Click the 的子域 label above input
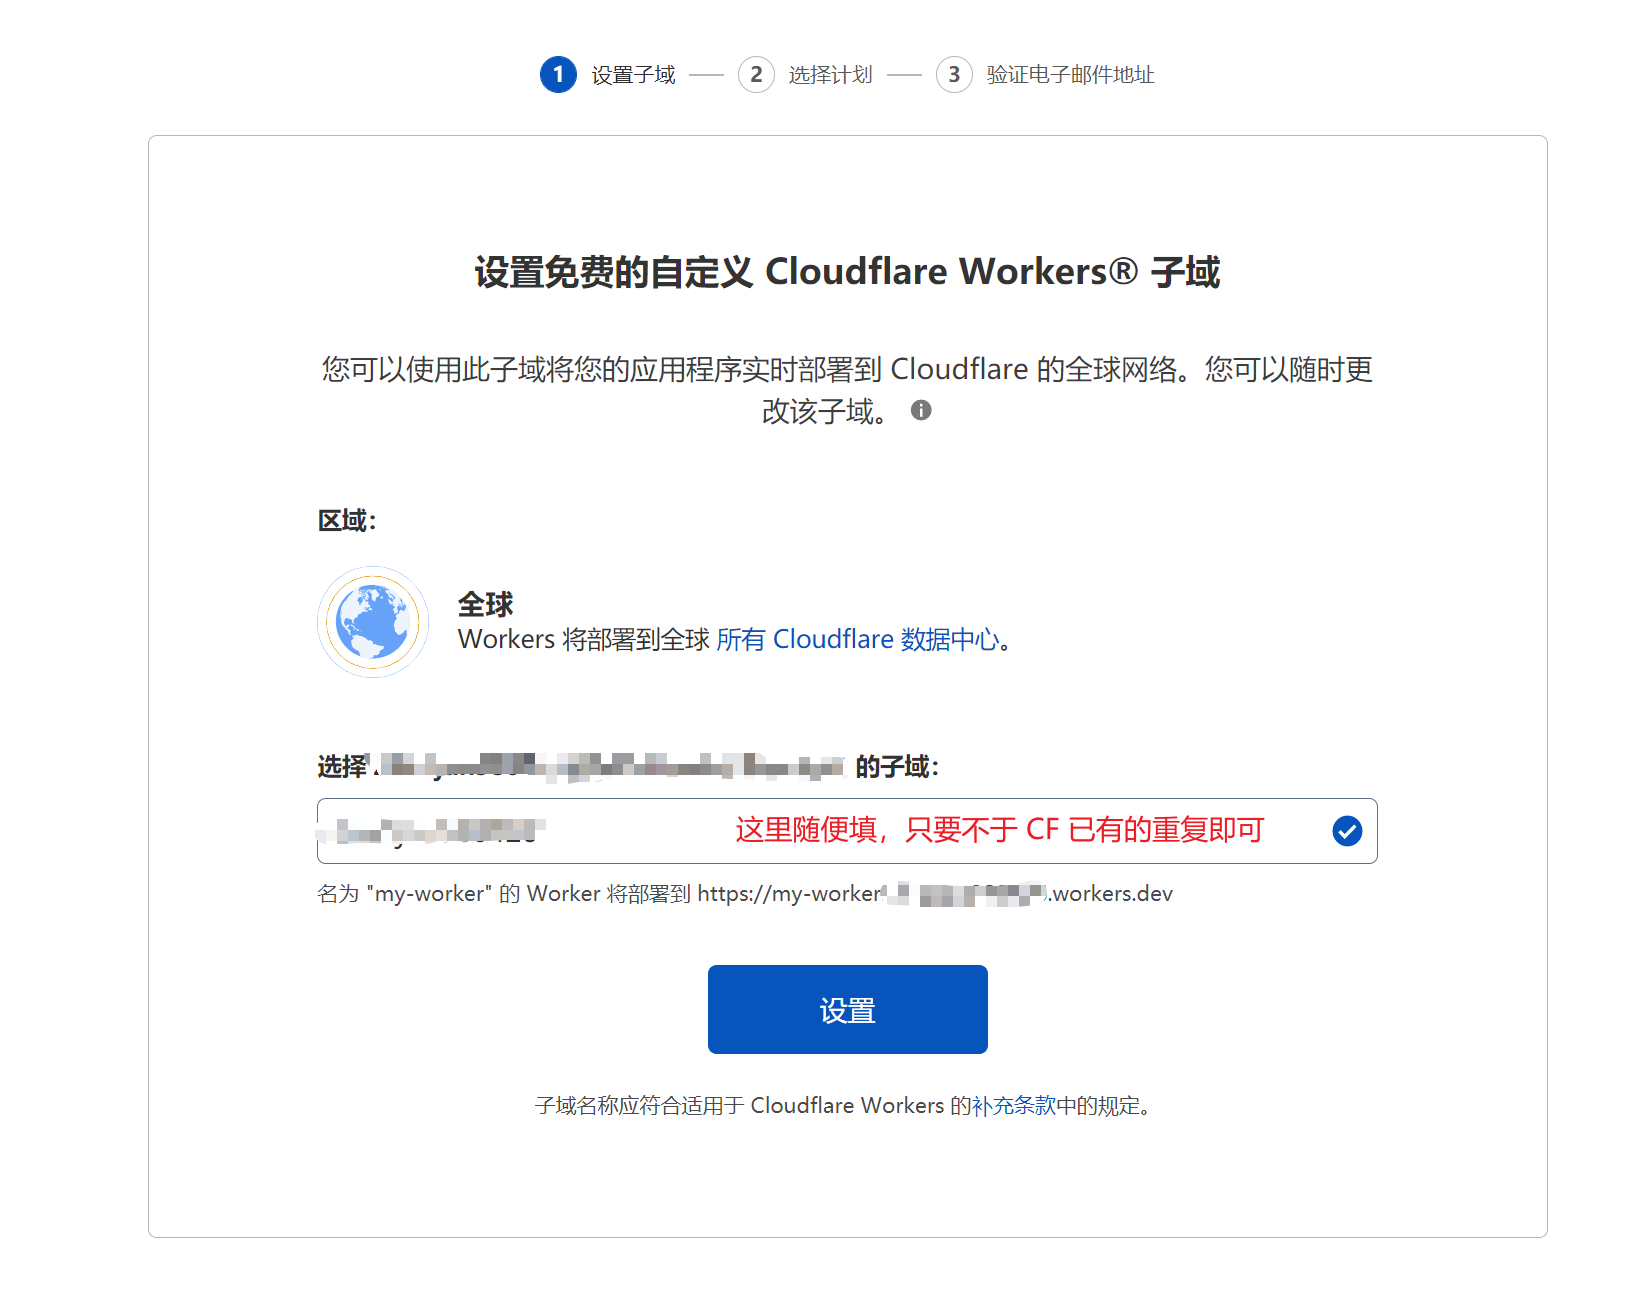Viewport: 1647px width, 1315px height. pyautogui.click(x=897, y=767)
